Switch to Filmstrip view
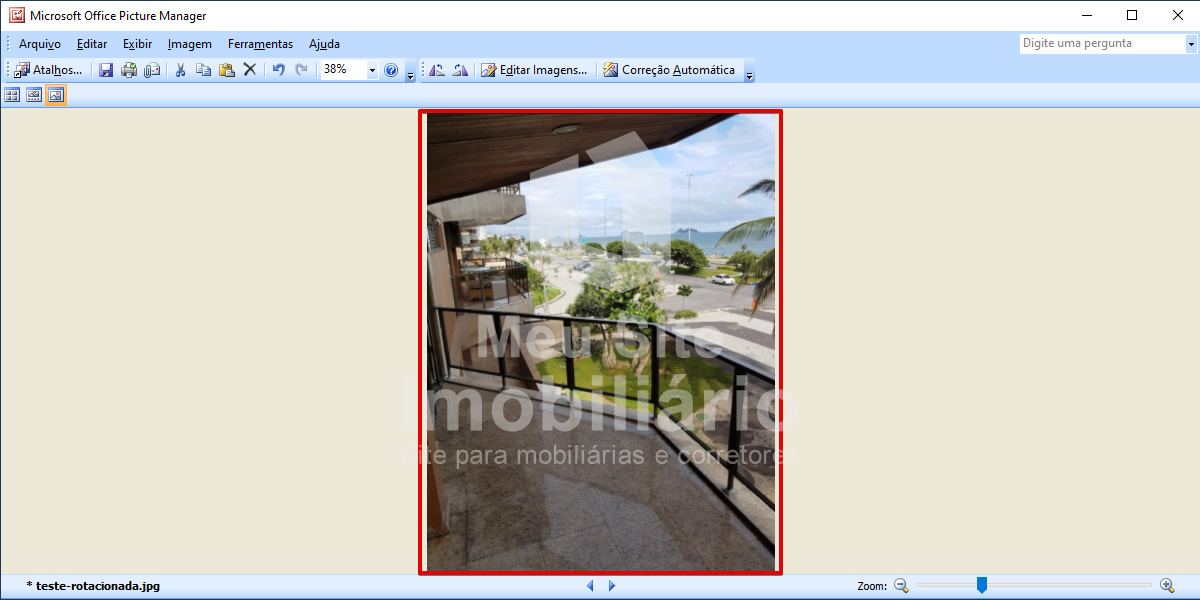This screenshot has width=1200, height=600. point(34,95)
